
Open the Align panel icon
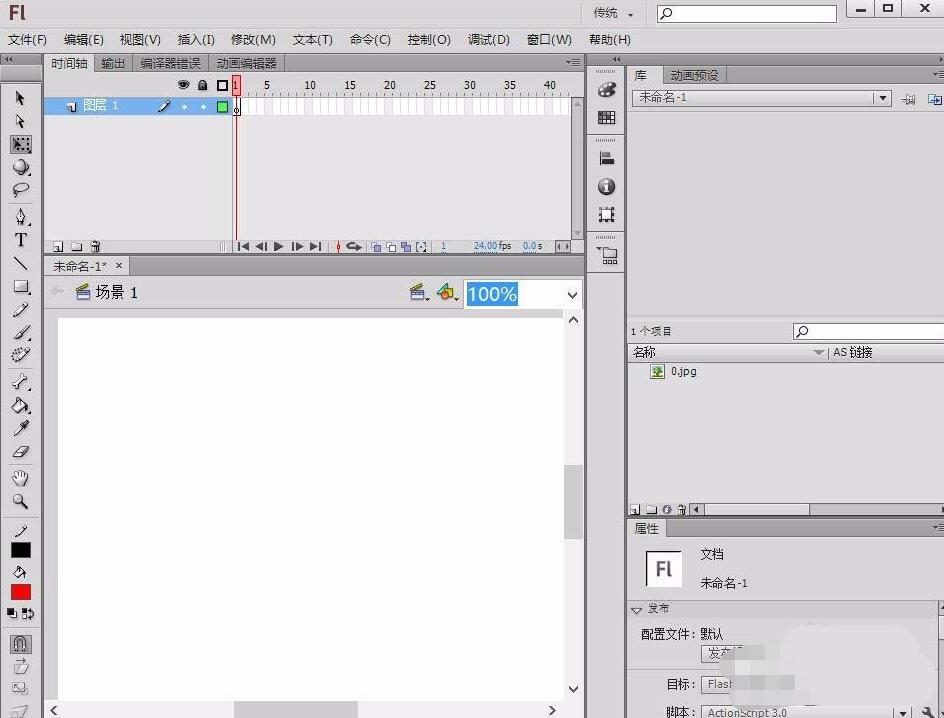tap(606, 157)
